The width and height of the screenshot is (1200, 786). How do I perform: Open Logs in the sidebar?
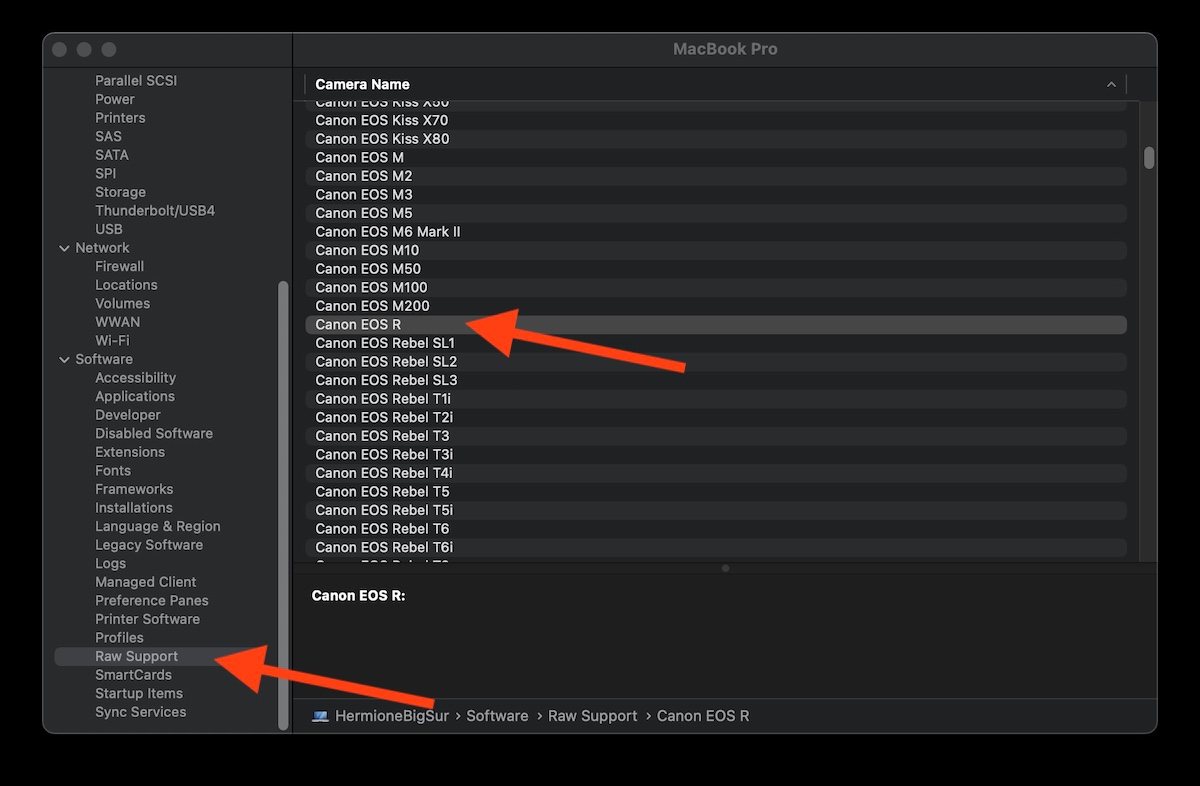(x=110, y=563)
